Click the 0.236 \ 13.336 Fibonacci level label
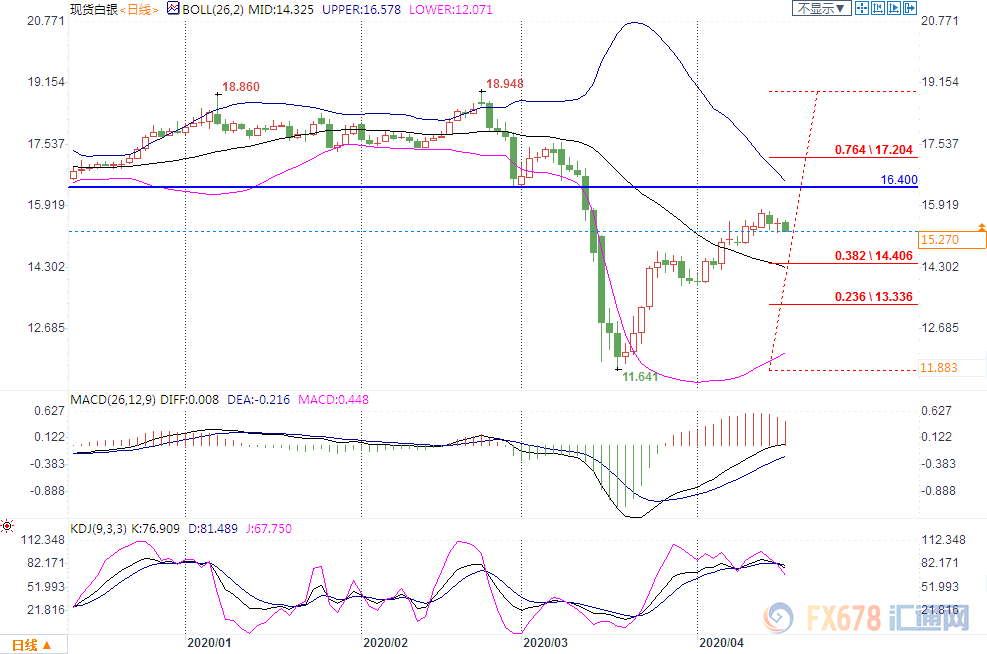987x654 pixels. pyautogui.click(x=874, y=296)
